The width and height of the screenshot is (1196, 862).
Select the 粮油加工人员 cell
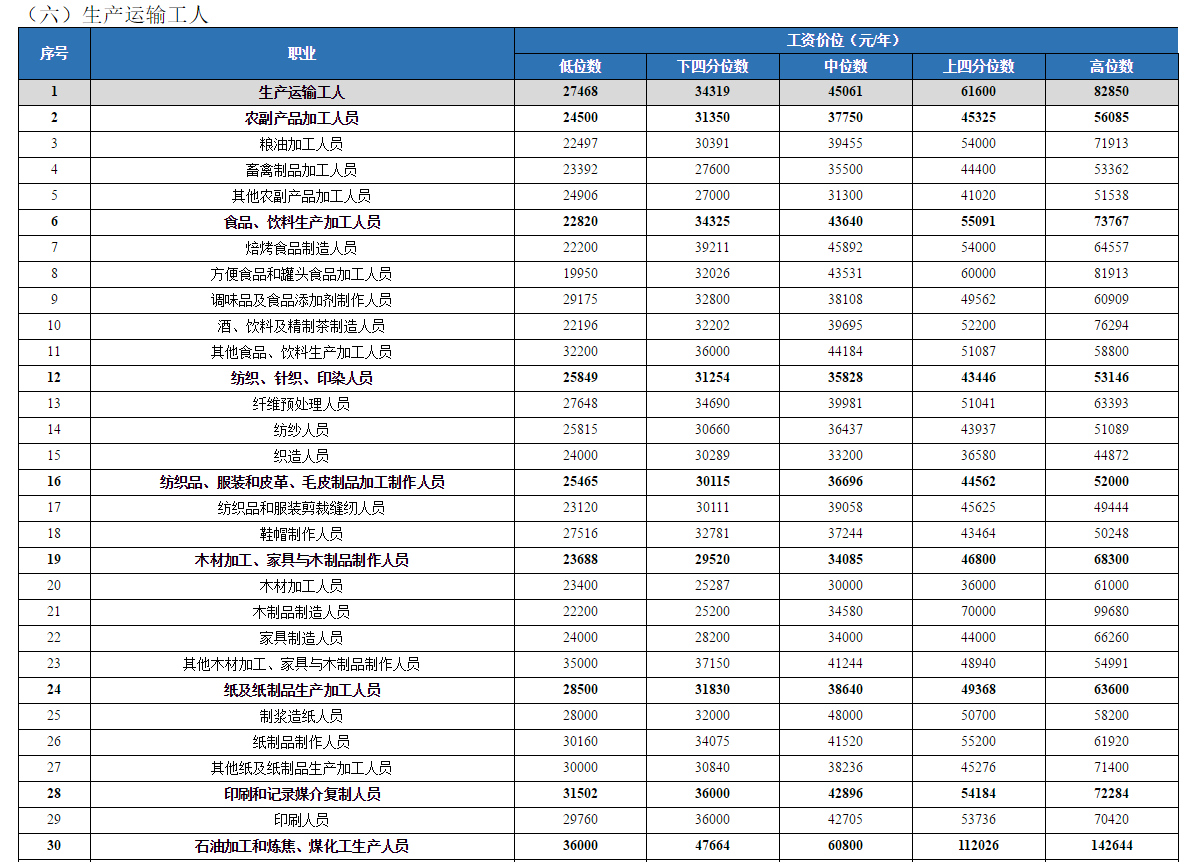tap(302, 144)
